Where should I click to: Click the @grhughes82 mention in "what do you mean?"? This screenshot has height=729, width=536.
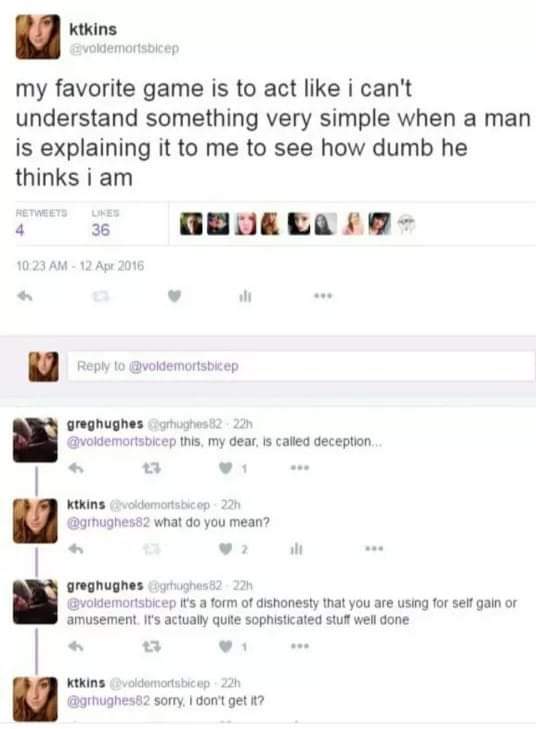tap(108, 523)
